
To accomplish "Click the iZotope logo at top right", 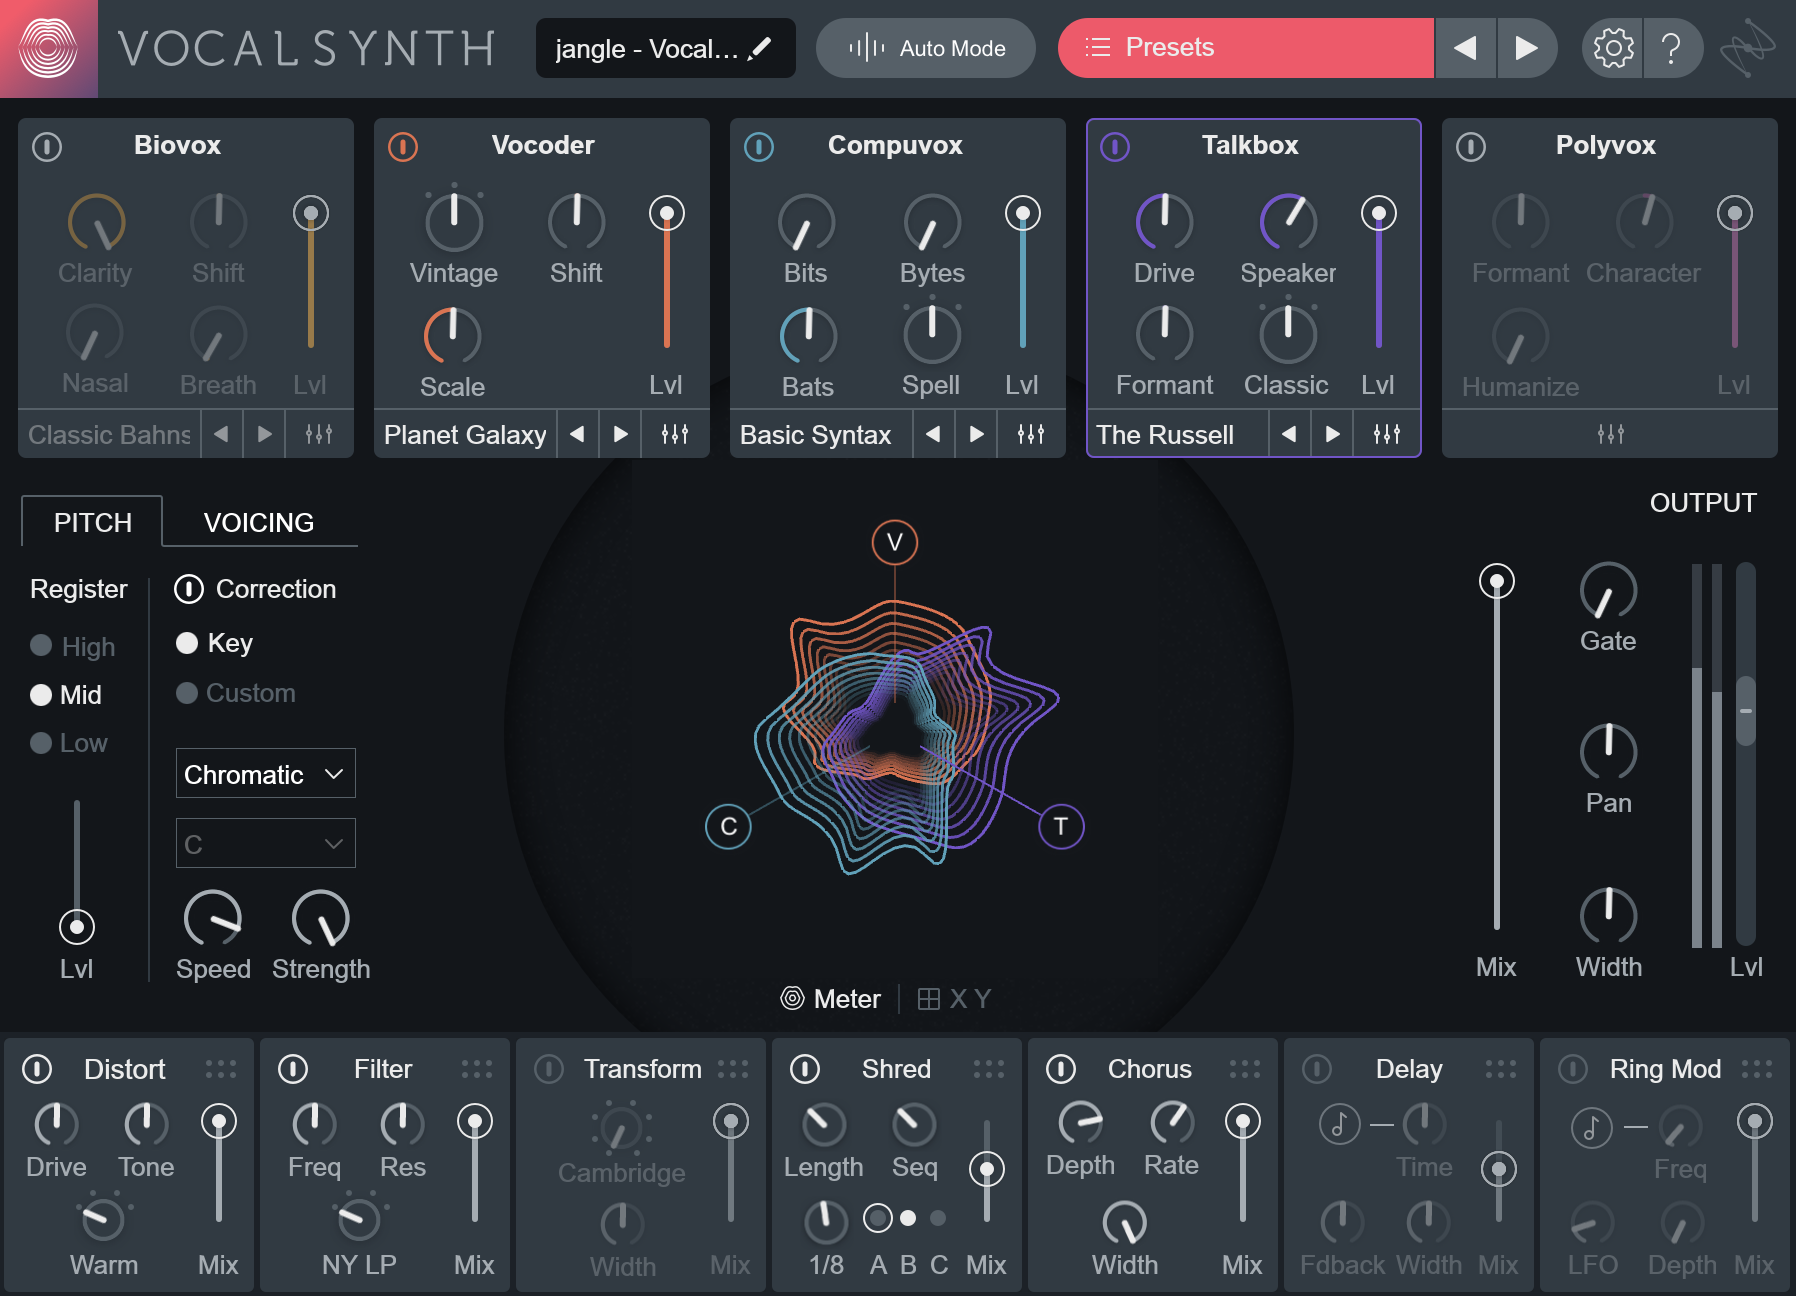I will click(x=1748, y=48).
